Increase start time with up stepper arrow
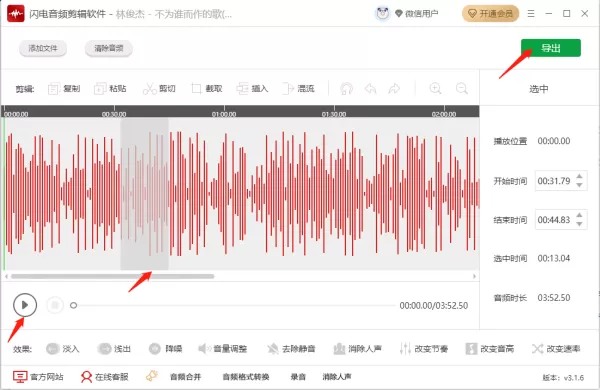The height and width of the screenshot is (390, 600). click(579, 176)
